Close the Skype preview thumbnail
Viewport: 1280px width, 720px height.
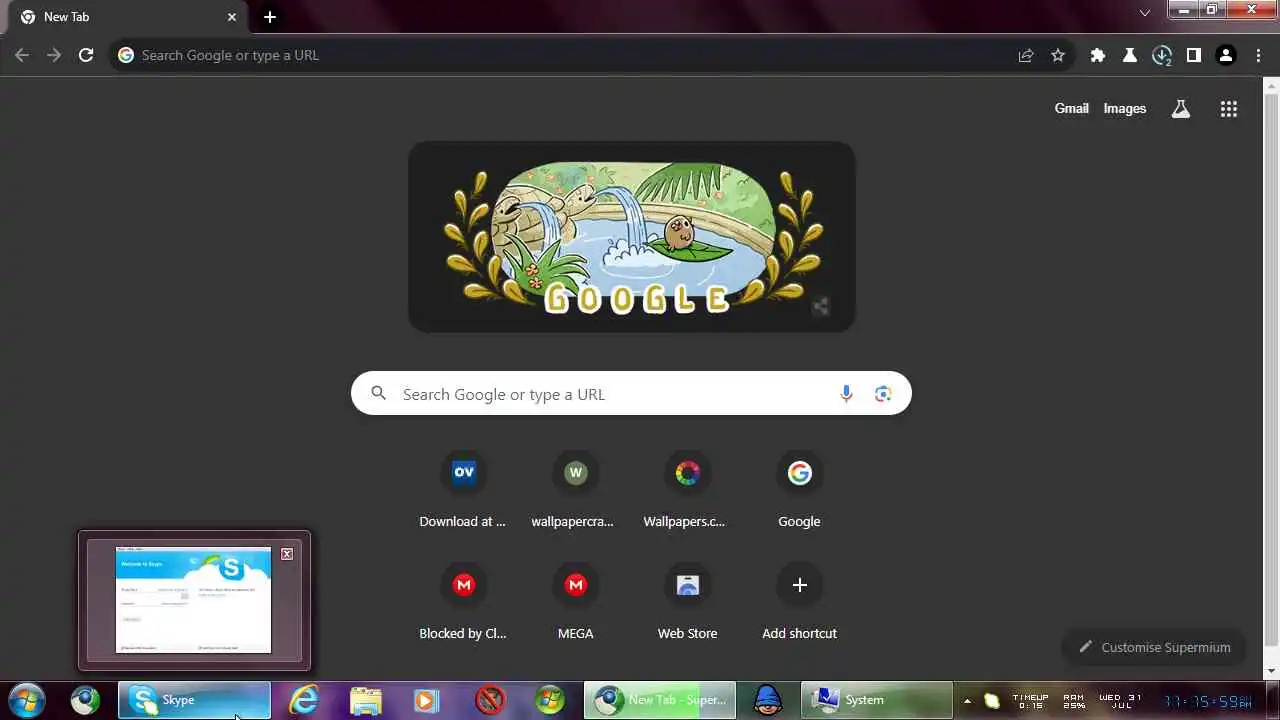point(287,554)
